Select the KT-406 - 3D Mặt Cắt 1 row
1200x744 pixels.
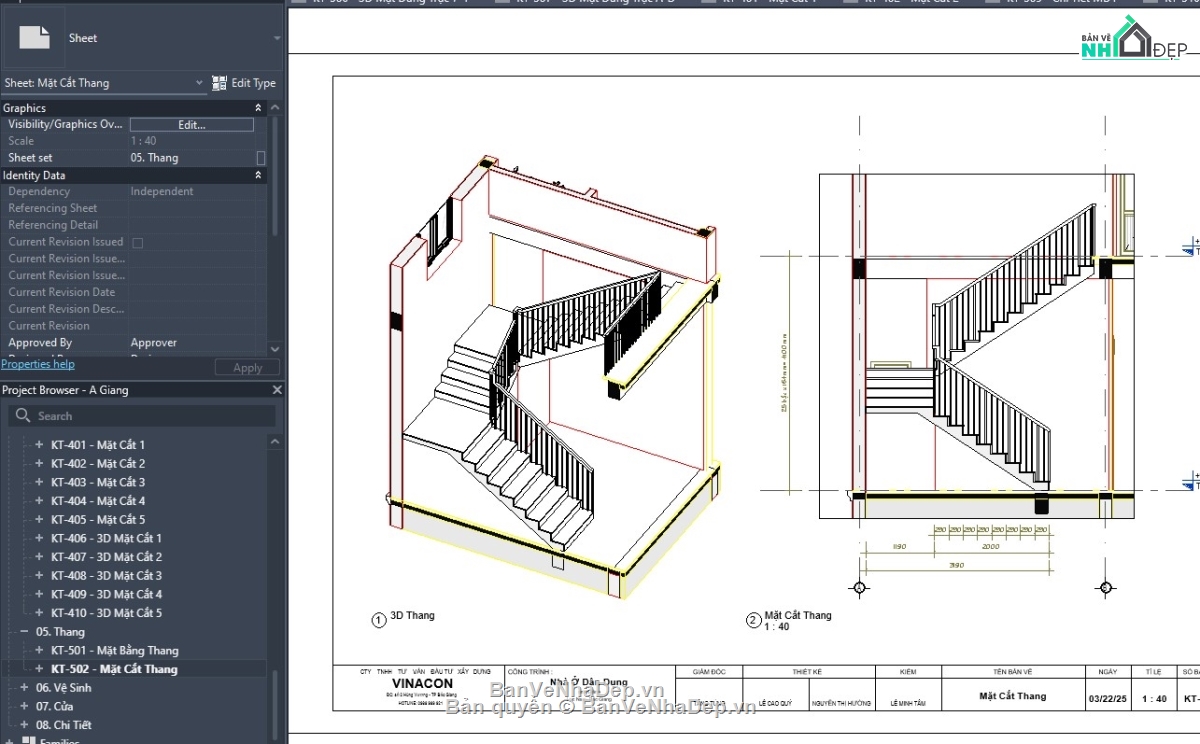click(x=106, y=538)
